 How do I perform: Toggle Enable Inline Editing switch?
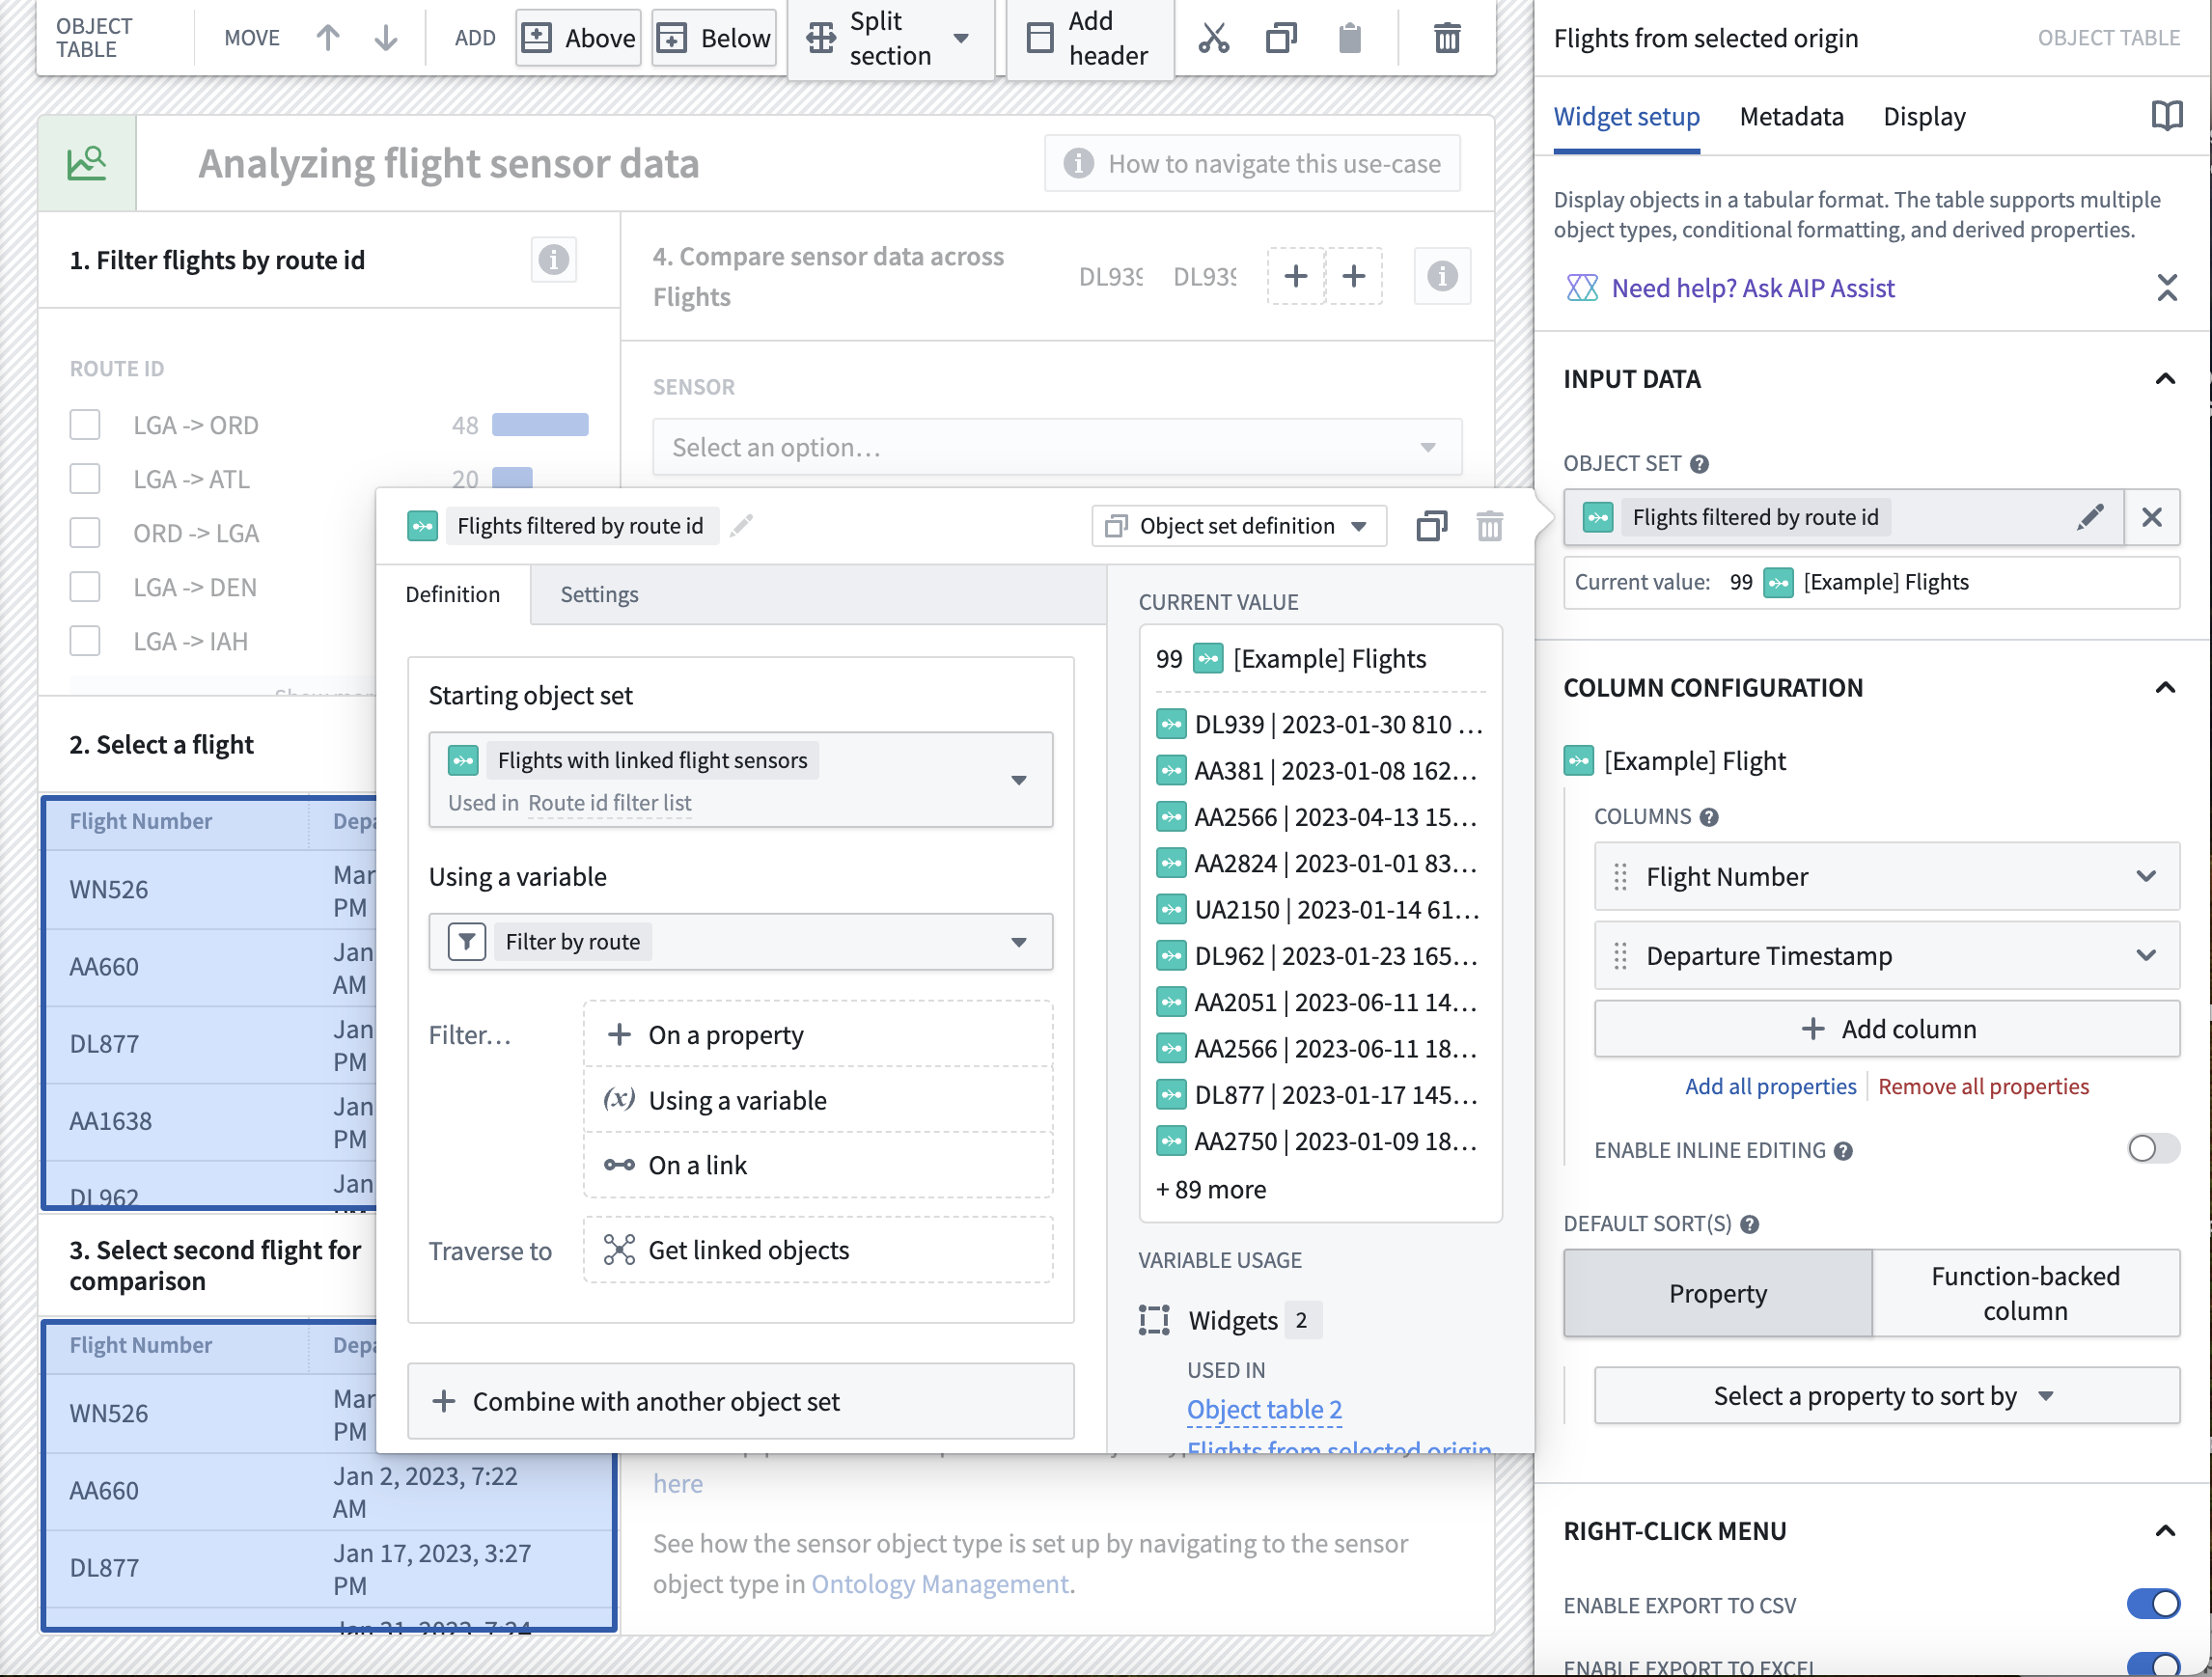pyautogui.click(x=2152, y=1149)
